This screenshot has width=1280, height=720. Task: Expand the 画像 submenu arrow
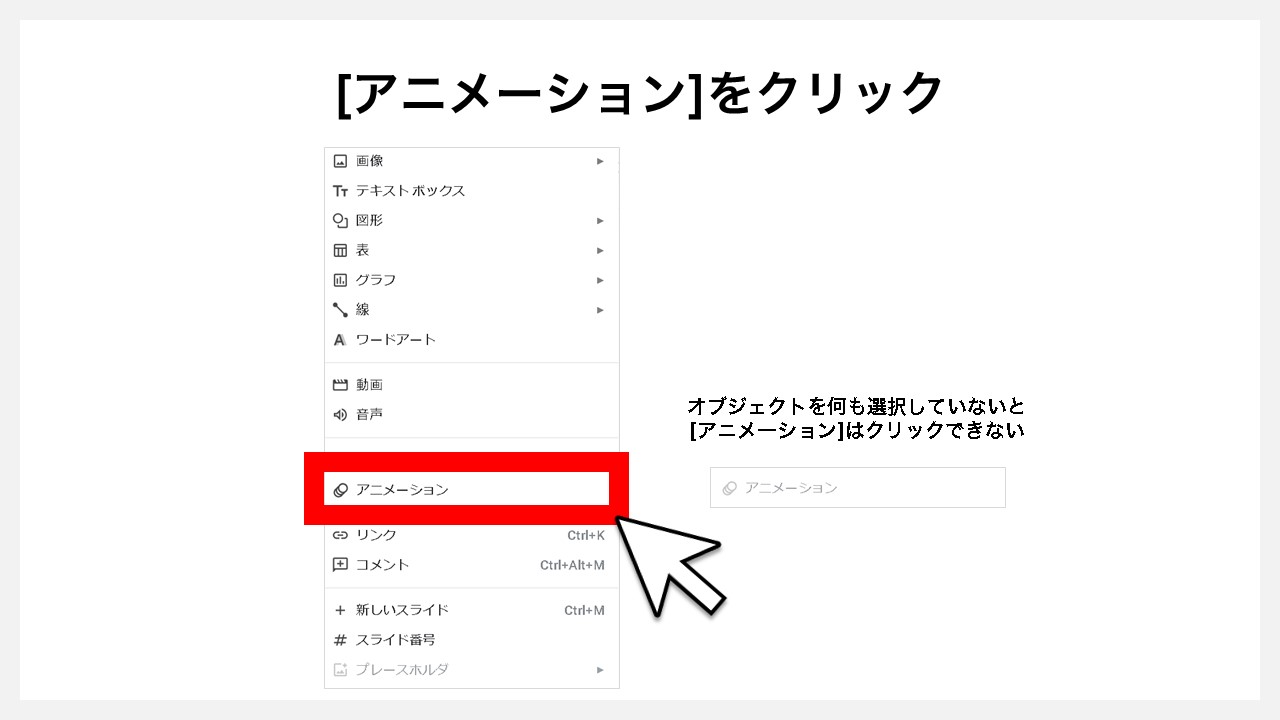tap(600, 160)
